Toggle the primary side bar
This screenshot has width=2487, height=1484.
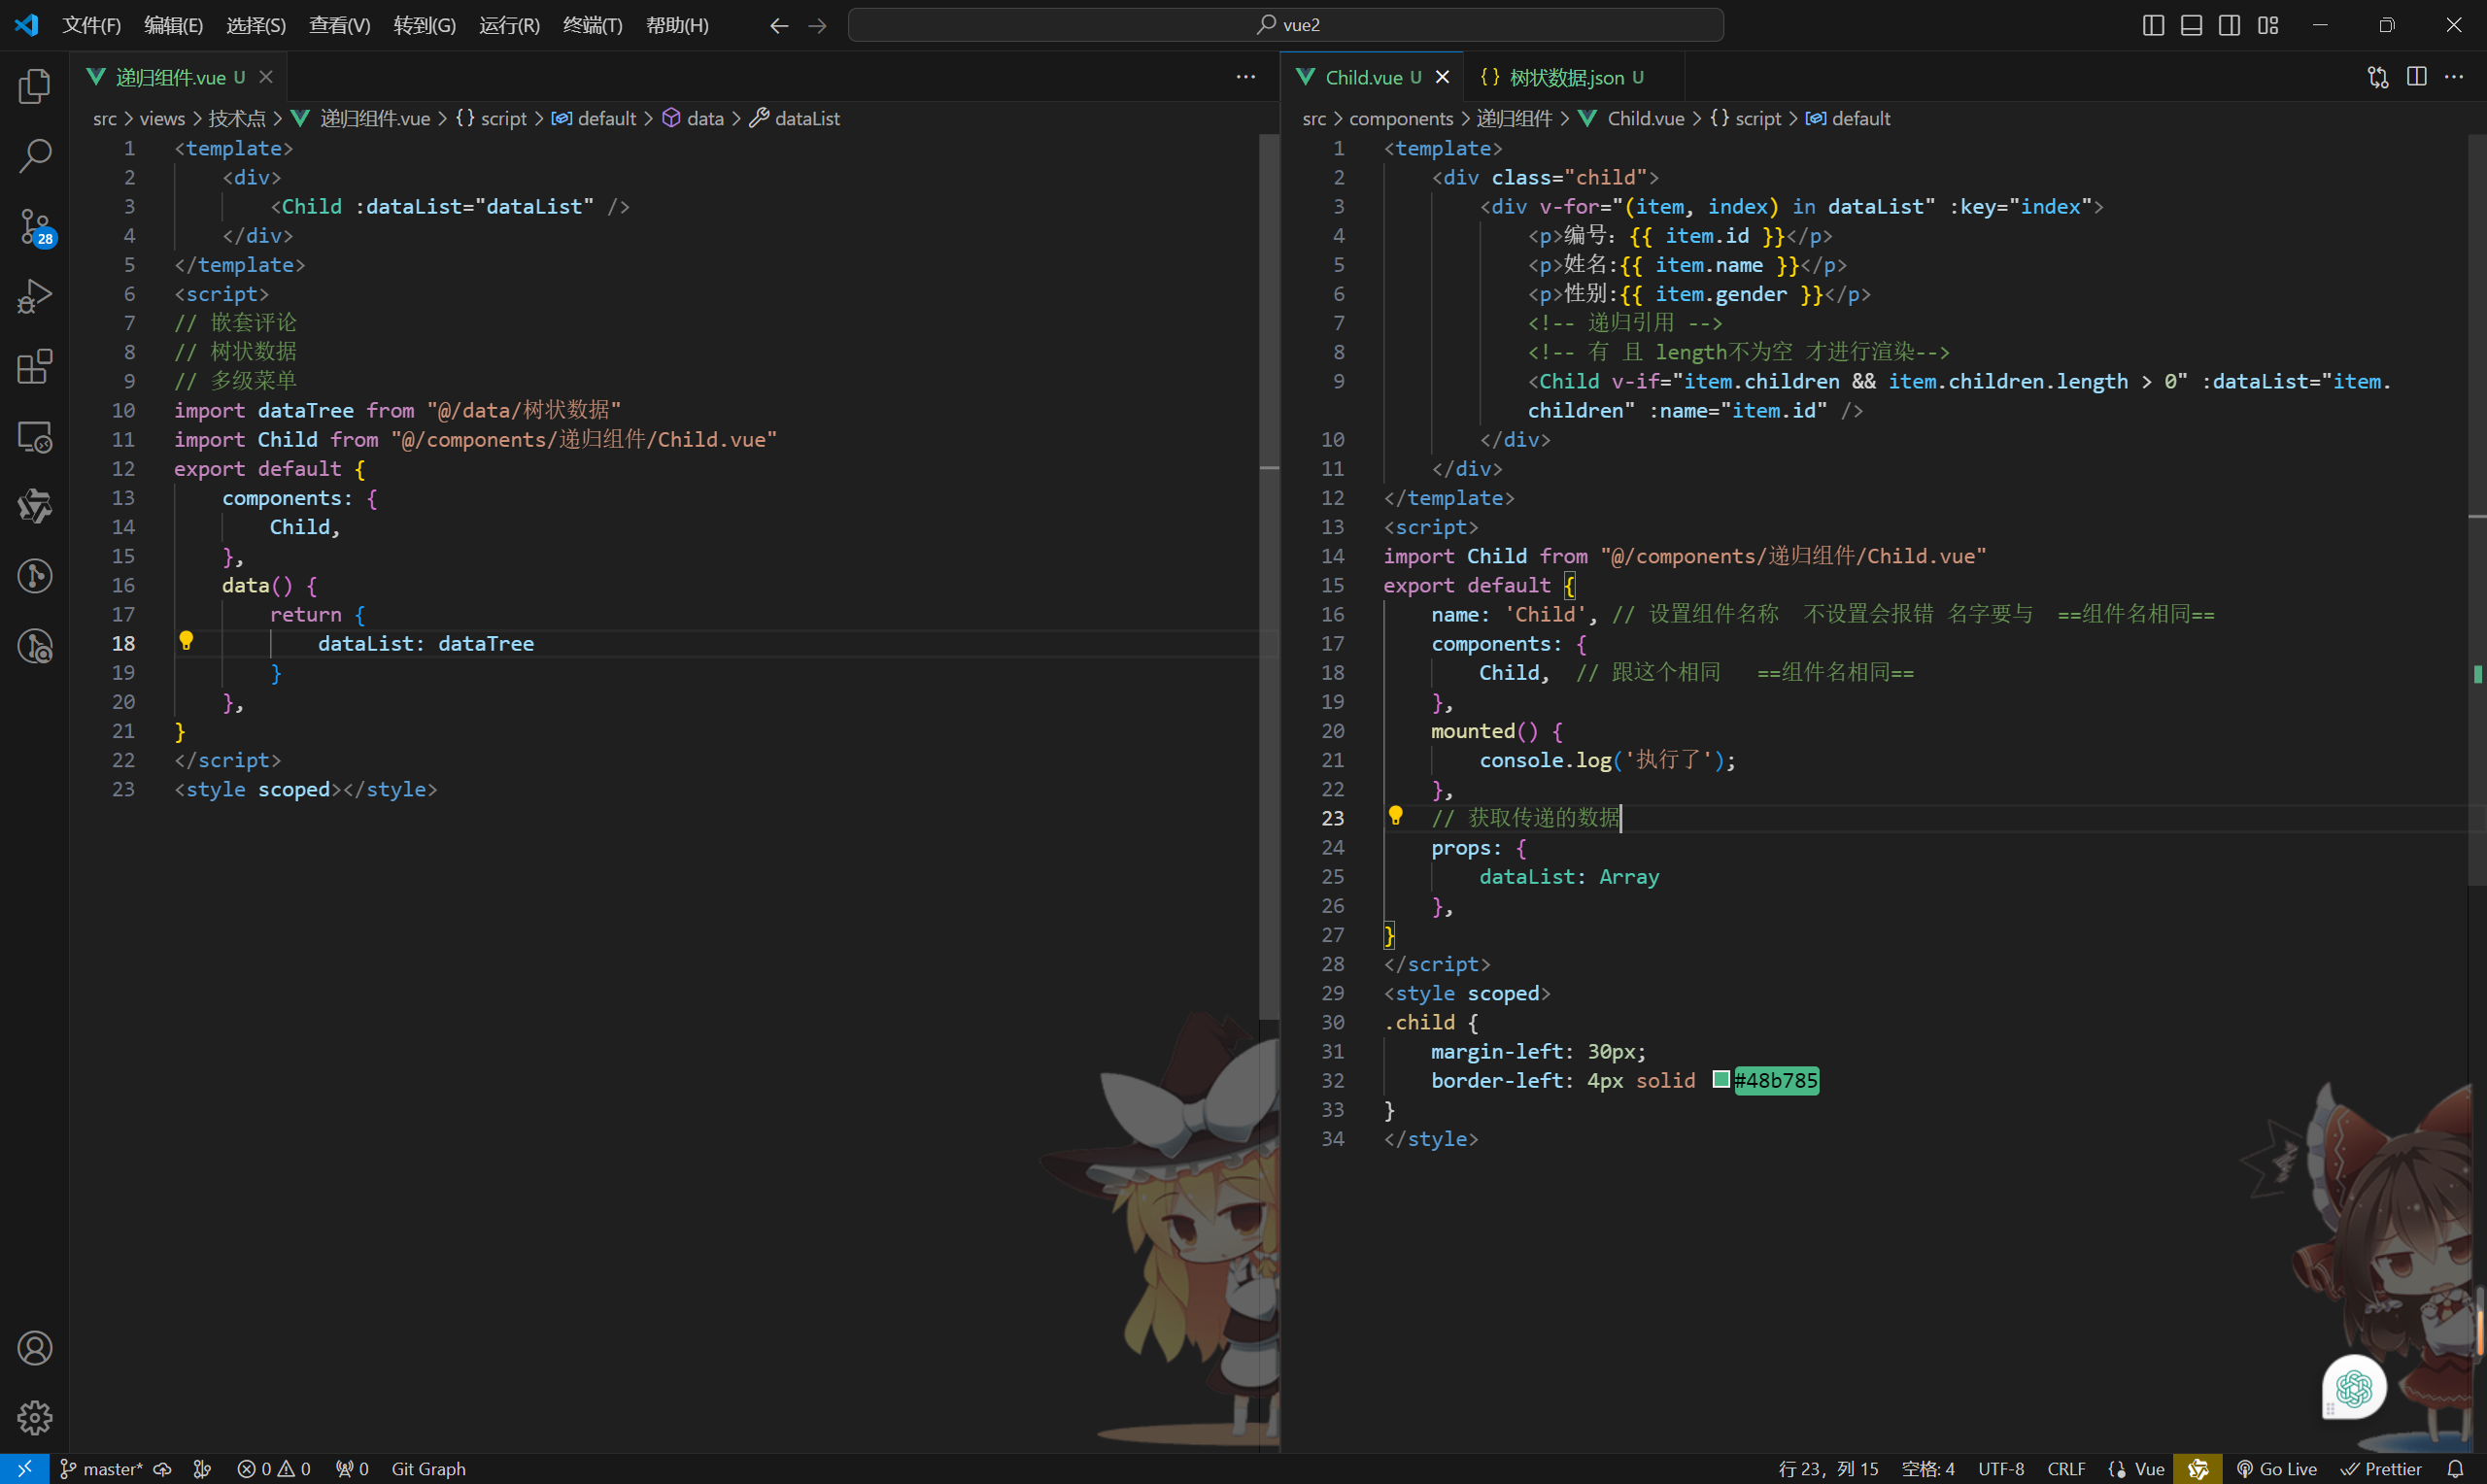pos(2153,25)
